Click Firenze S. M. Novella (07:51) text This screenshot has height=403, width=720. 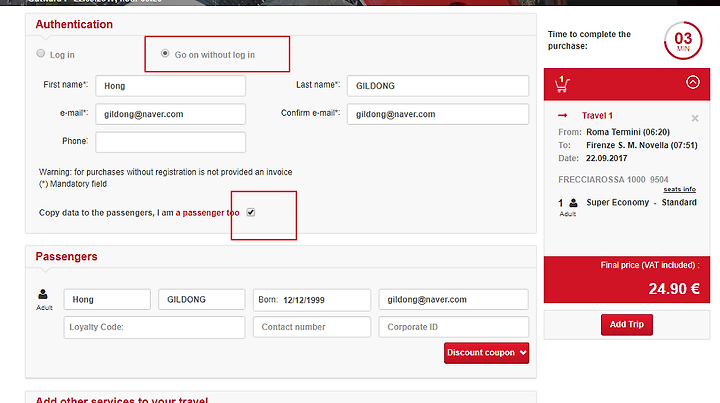pos(641,146)
